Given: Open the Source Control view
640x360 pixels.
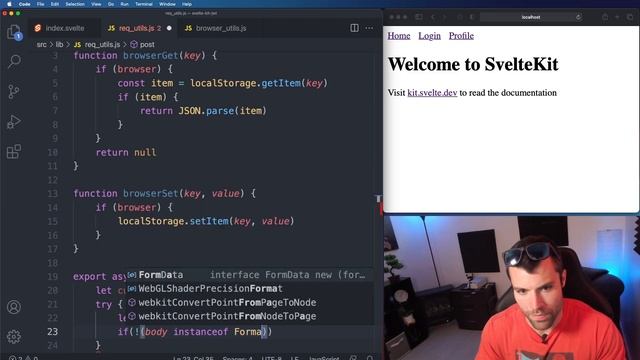Looking at the screenshot, I should tap(14, 91).
